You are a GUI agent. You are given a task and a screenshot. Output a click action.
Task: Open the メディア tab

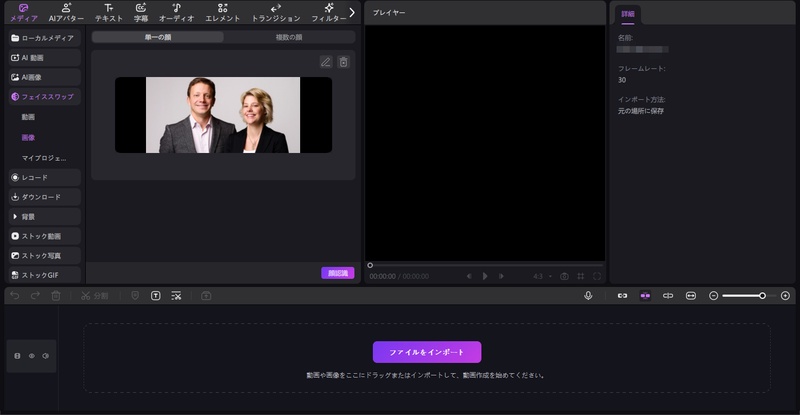pos(23,13)
